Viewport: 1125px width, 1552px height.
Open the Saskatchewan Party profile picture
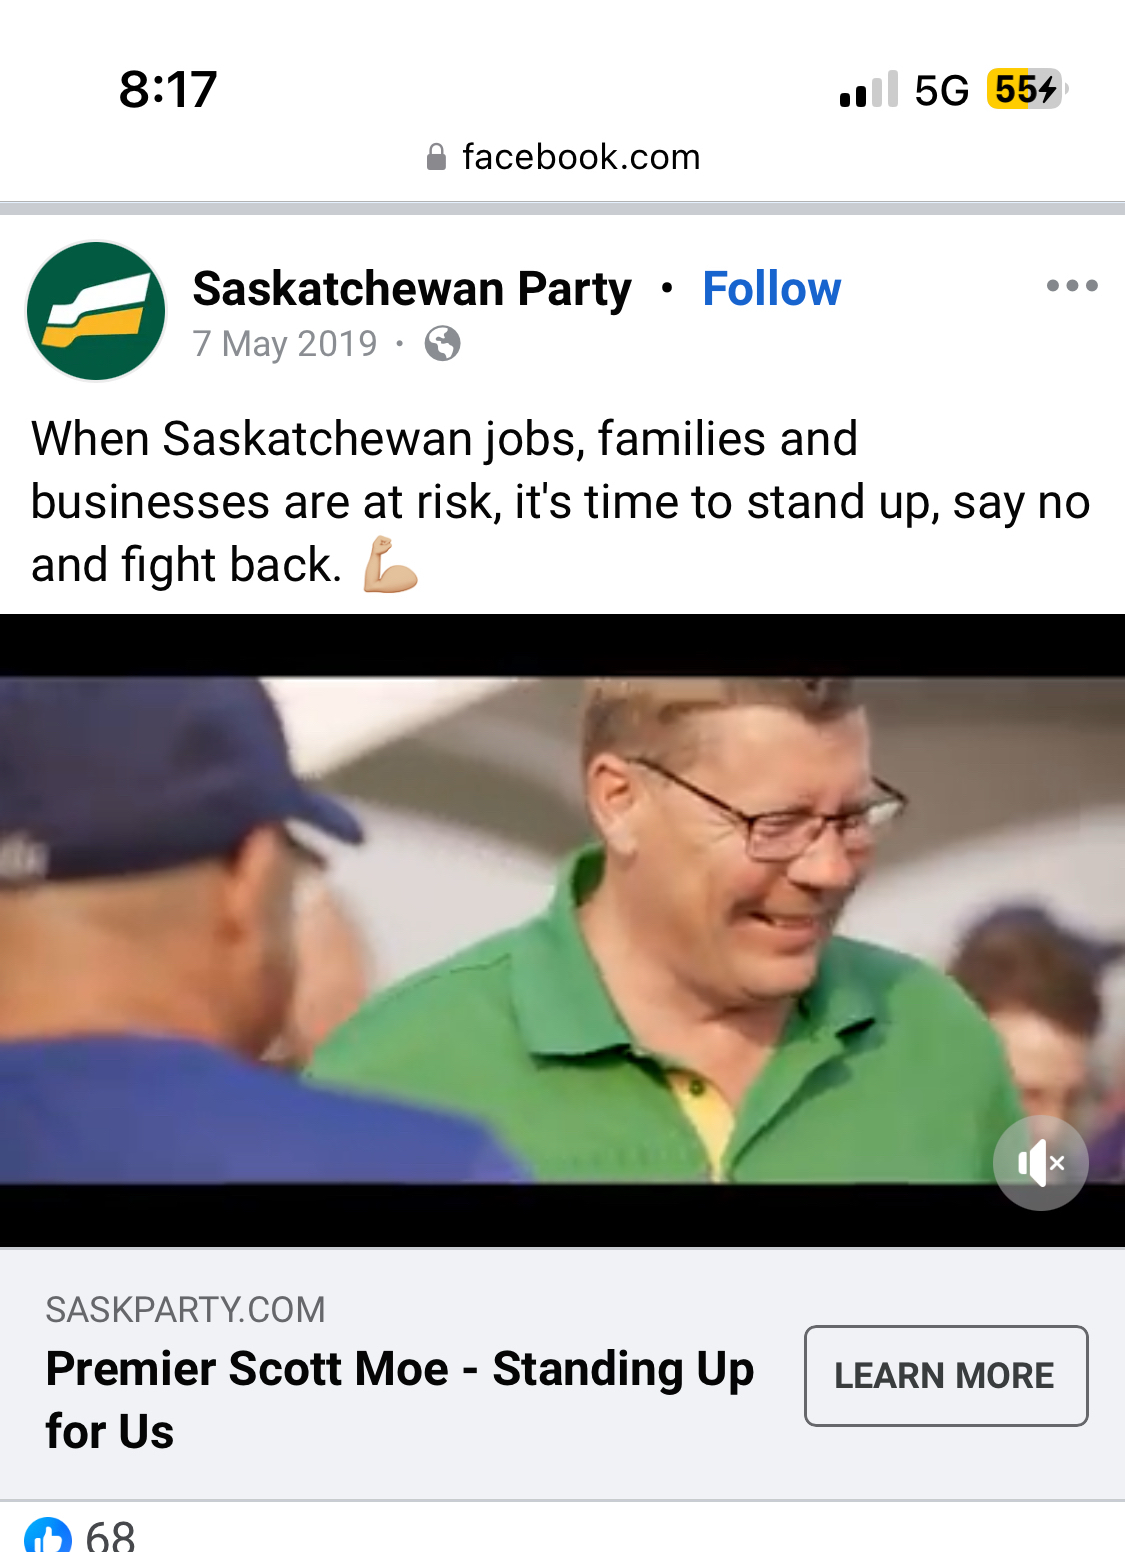click(96, 311)
